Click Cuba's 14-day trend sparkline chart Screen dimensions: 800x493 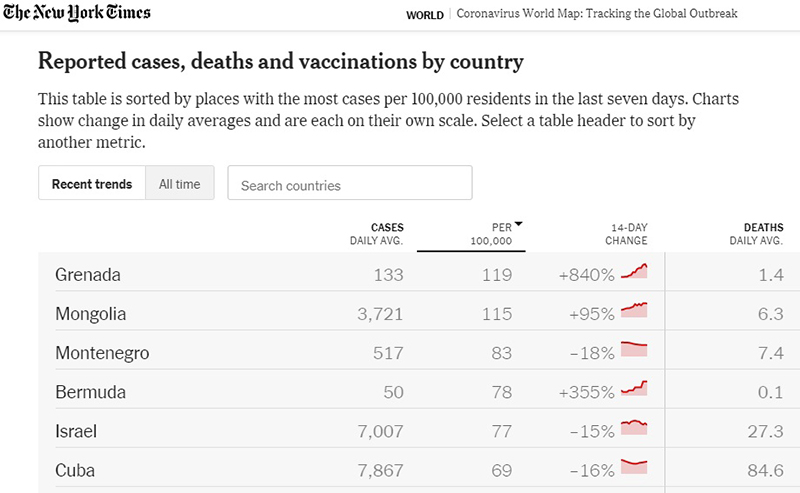[634, 467]
